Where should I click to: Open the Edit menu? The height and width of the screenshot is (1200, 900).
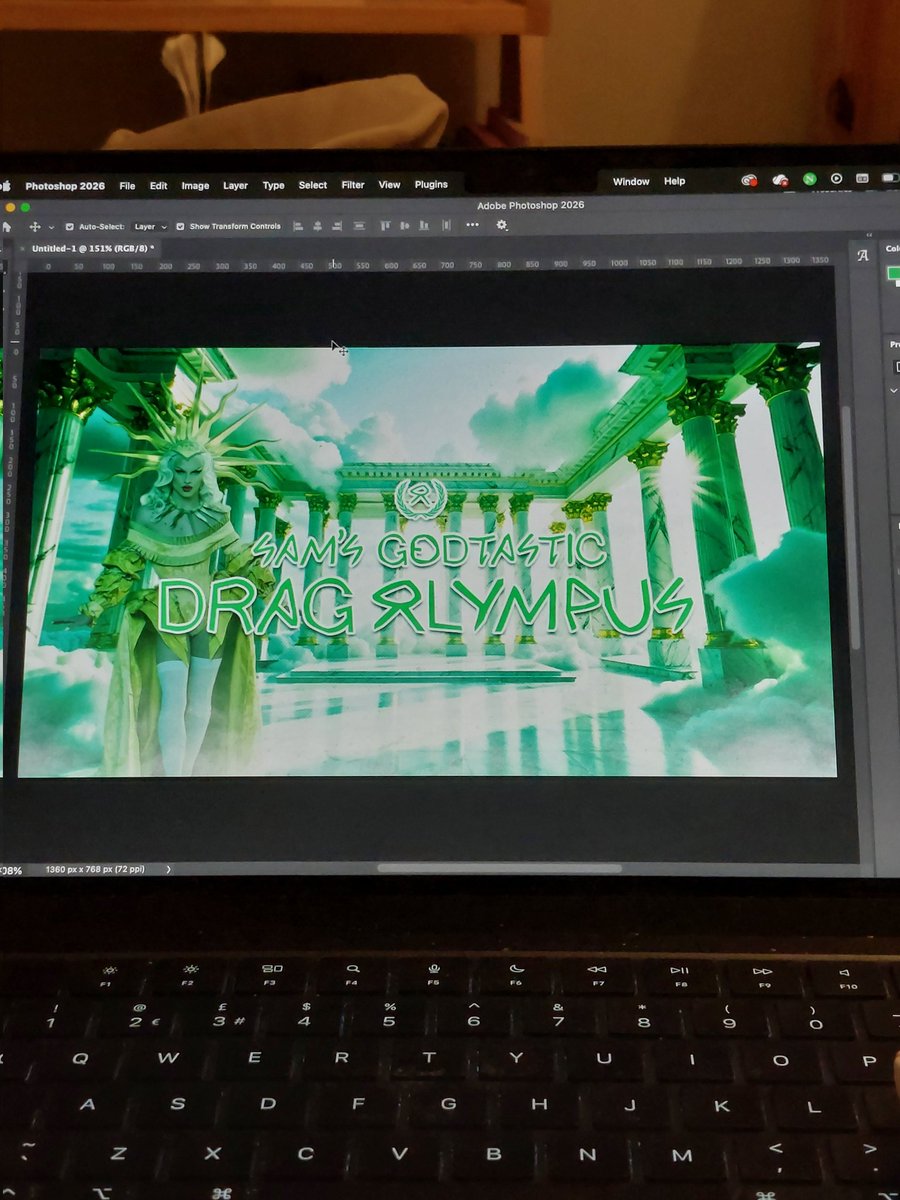point(159,186)
